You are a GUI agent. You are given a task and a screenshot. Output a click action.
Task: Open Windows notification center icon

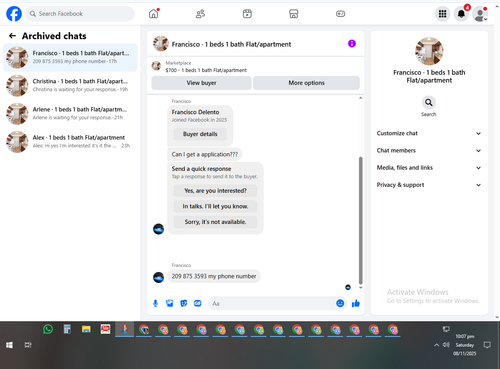[487, 345]
